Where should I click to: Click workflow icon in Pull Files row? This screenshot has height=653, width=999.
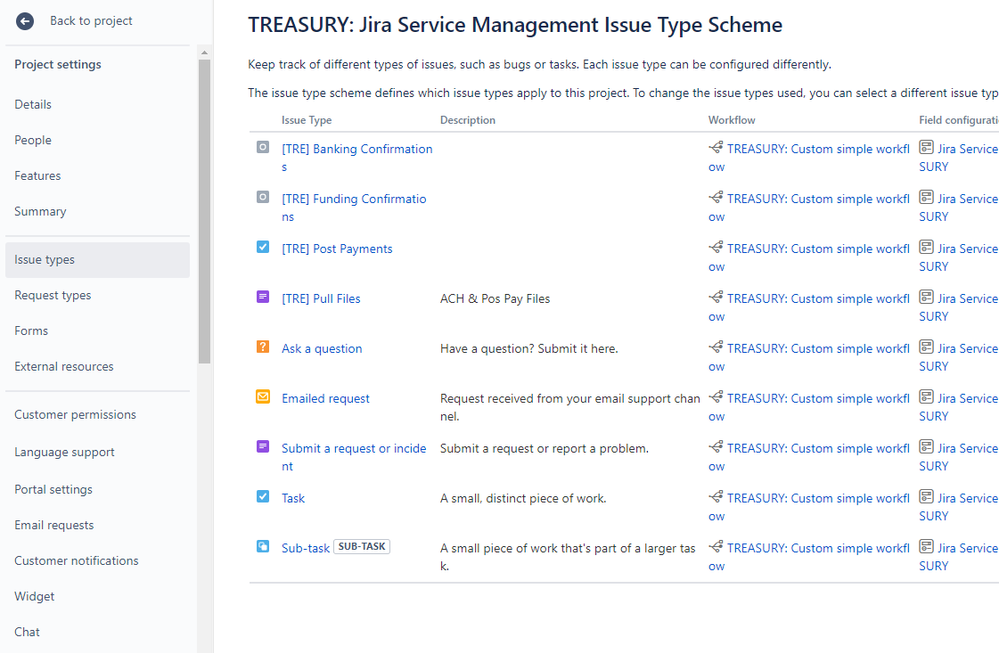click(716, 298)
